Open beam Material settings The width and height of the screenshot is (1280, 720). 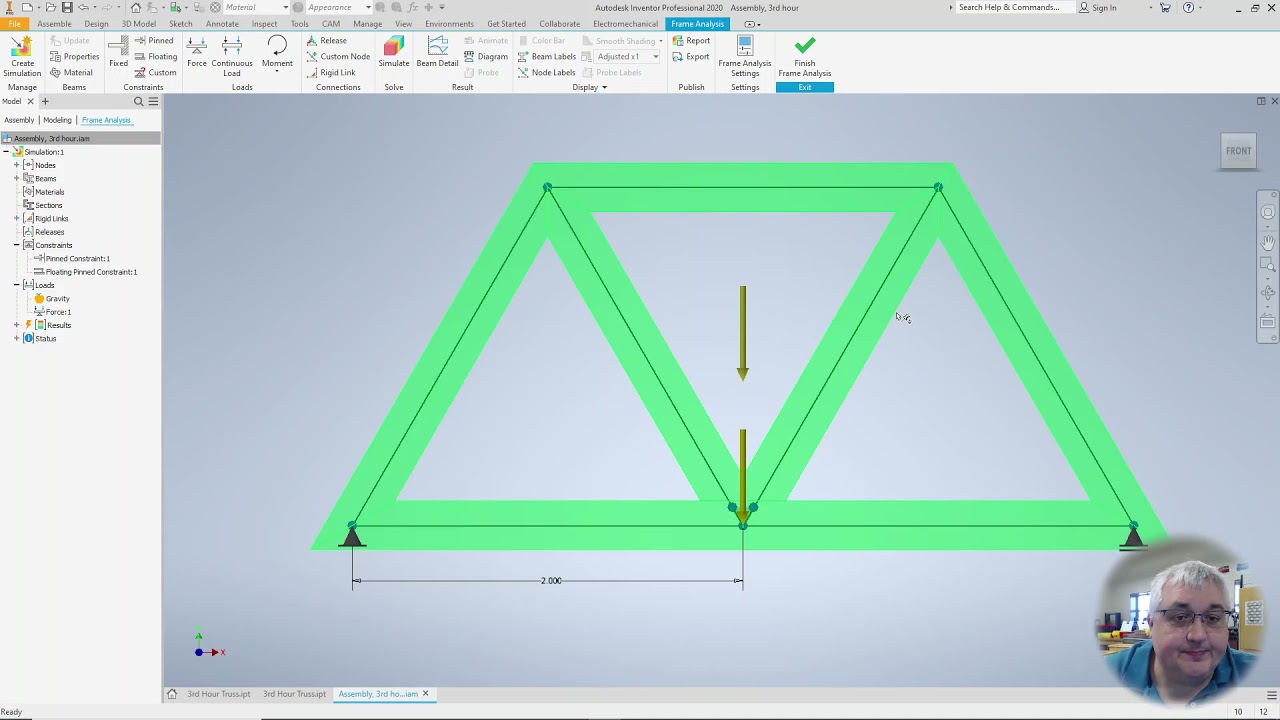tap(71, 73)
